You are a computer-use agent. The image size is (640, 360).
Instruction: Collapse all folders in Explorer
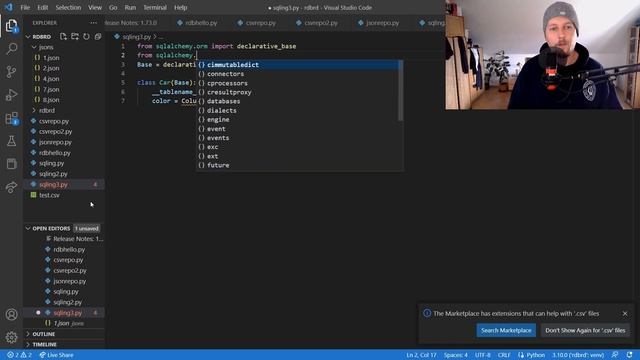(98, 36)
